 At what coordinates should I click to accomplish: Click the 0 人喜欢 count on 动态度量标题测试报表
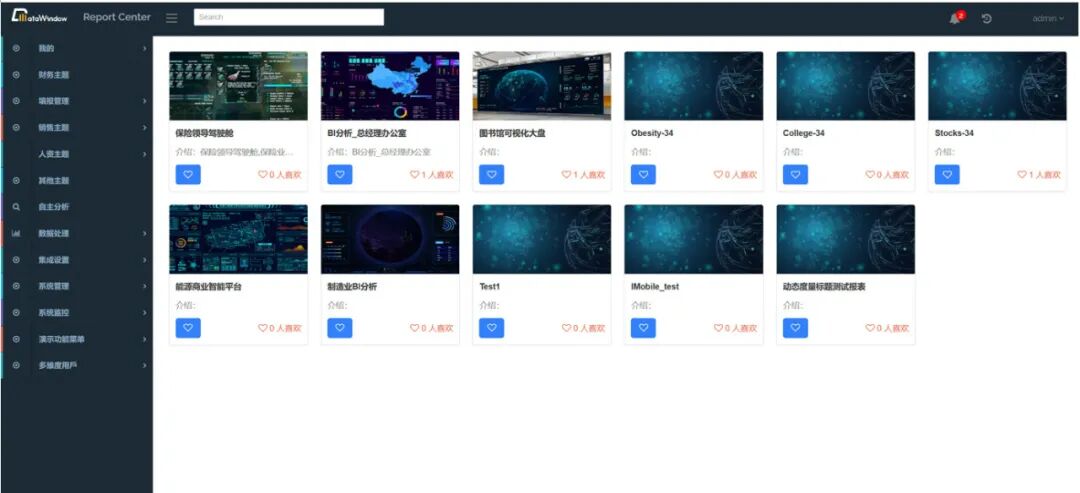pyautogui.click(x=887, y=328)
